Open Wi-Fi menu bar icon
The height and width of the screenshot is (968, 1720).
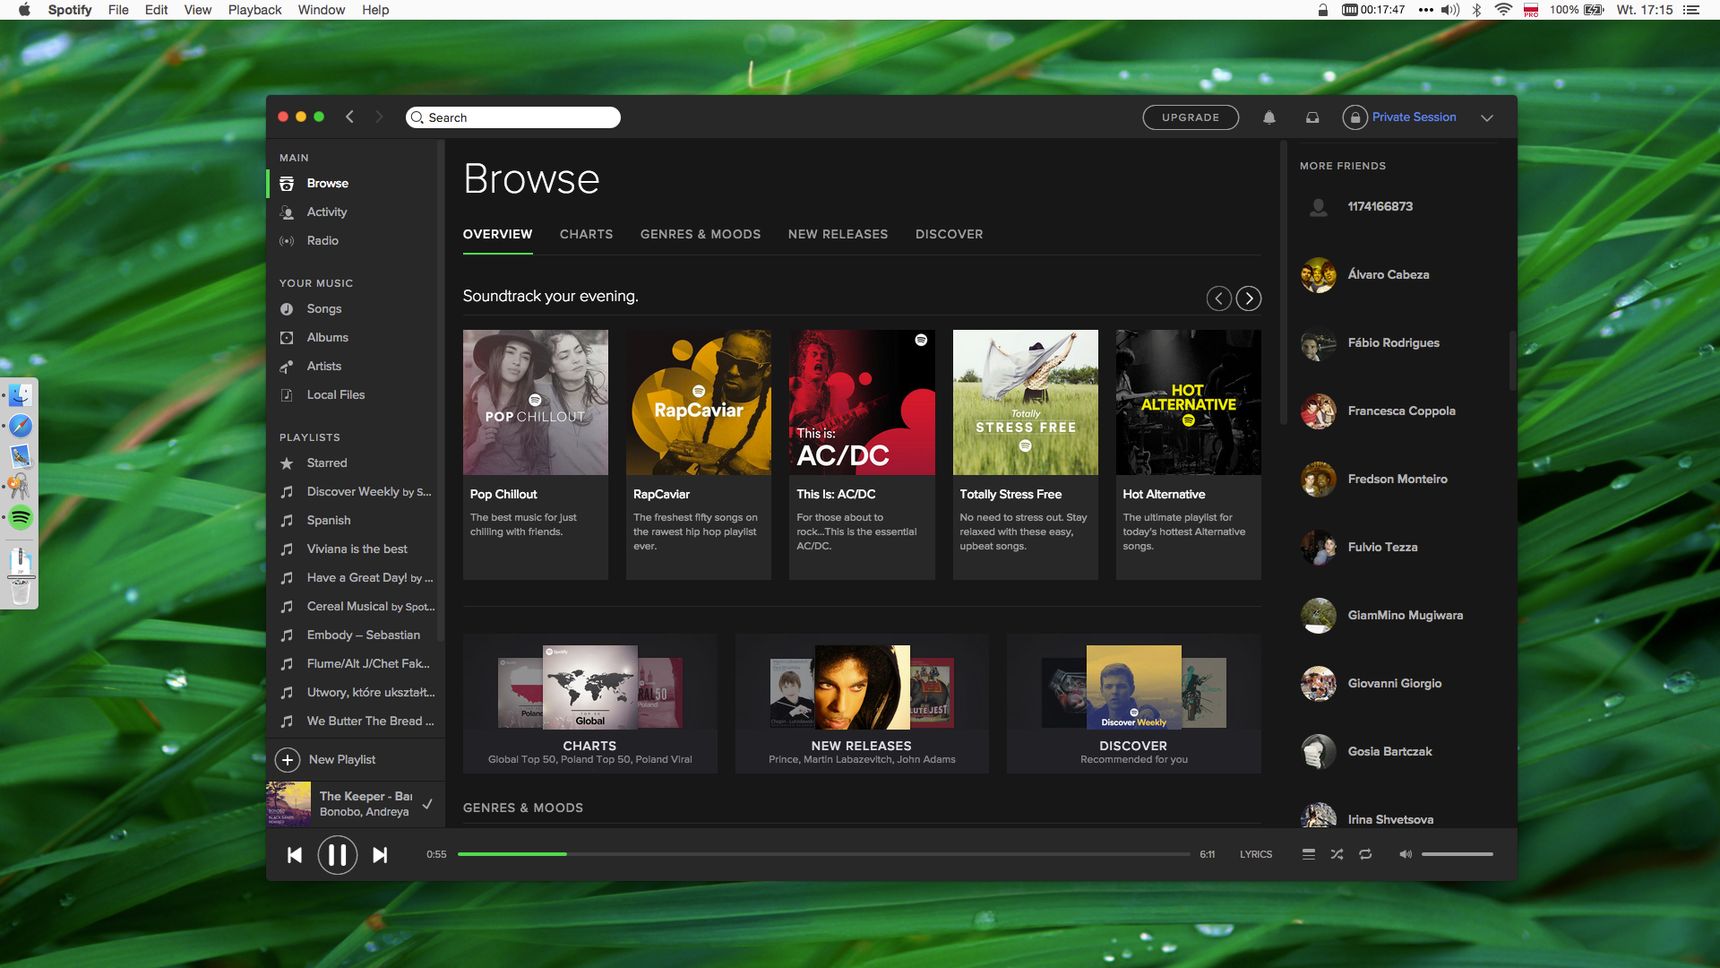(1503, 10)
